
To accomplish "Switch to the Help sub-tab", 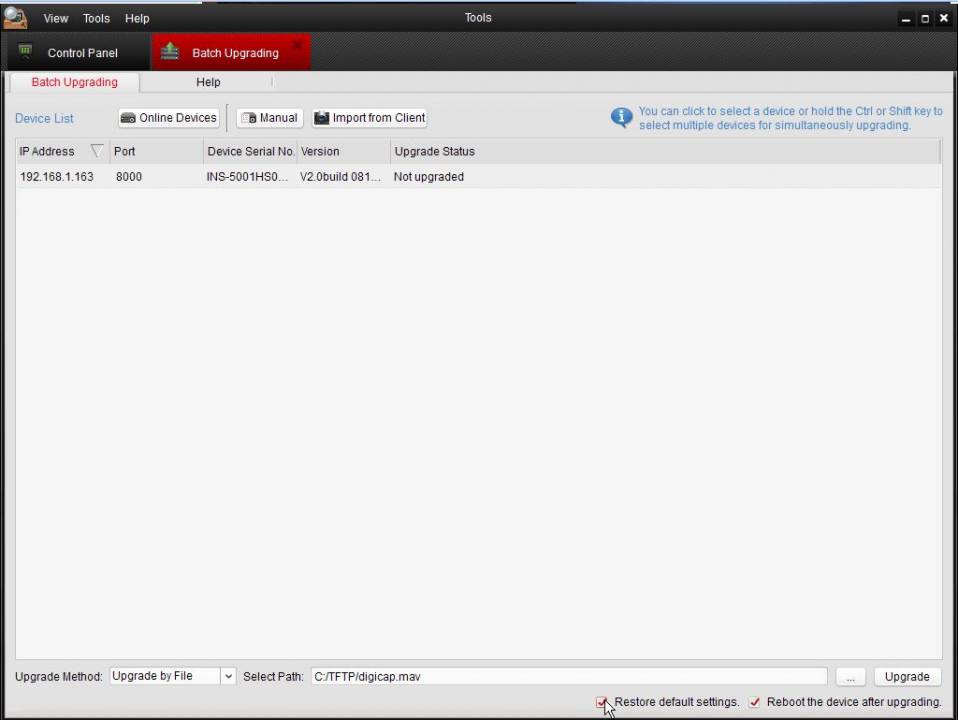I will tap(208, 82).
